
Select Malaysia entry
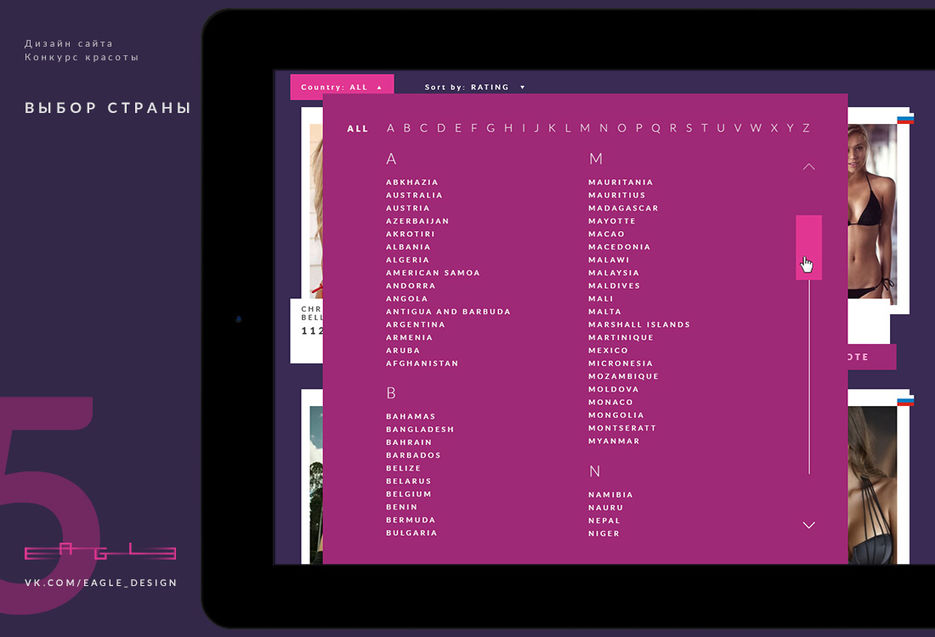tap(614, 273)
